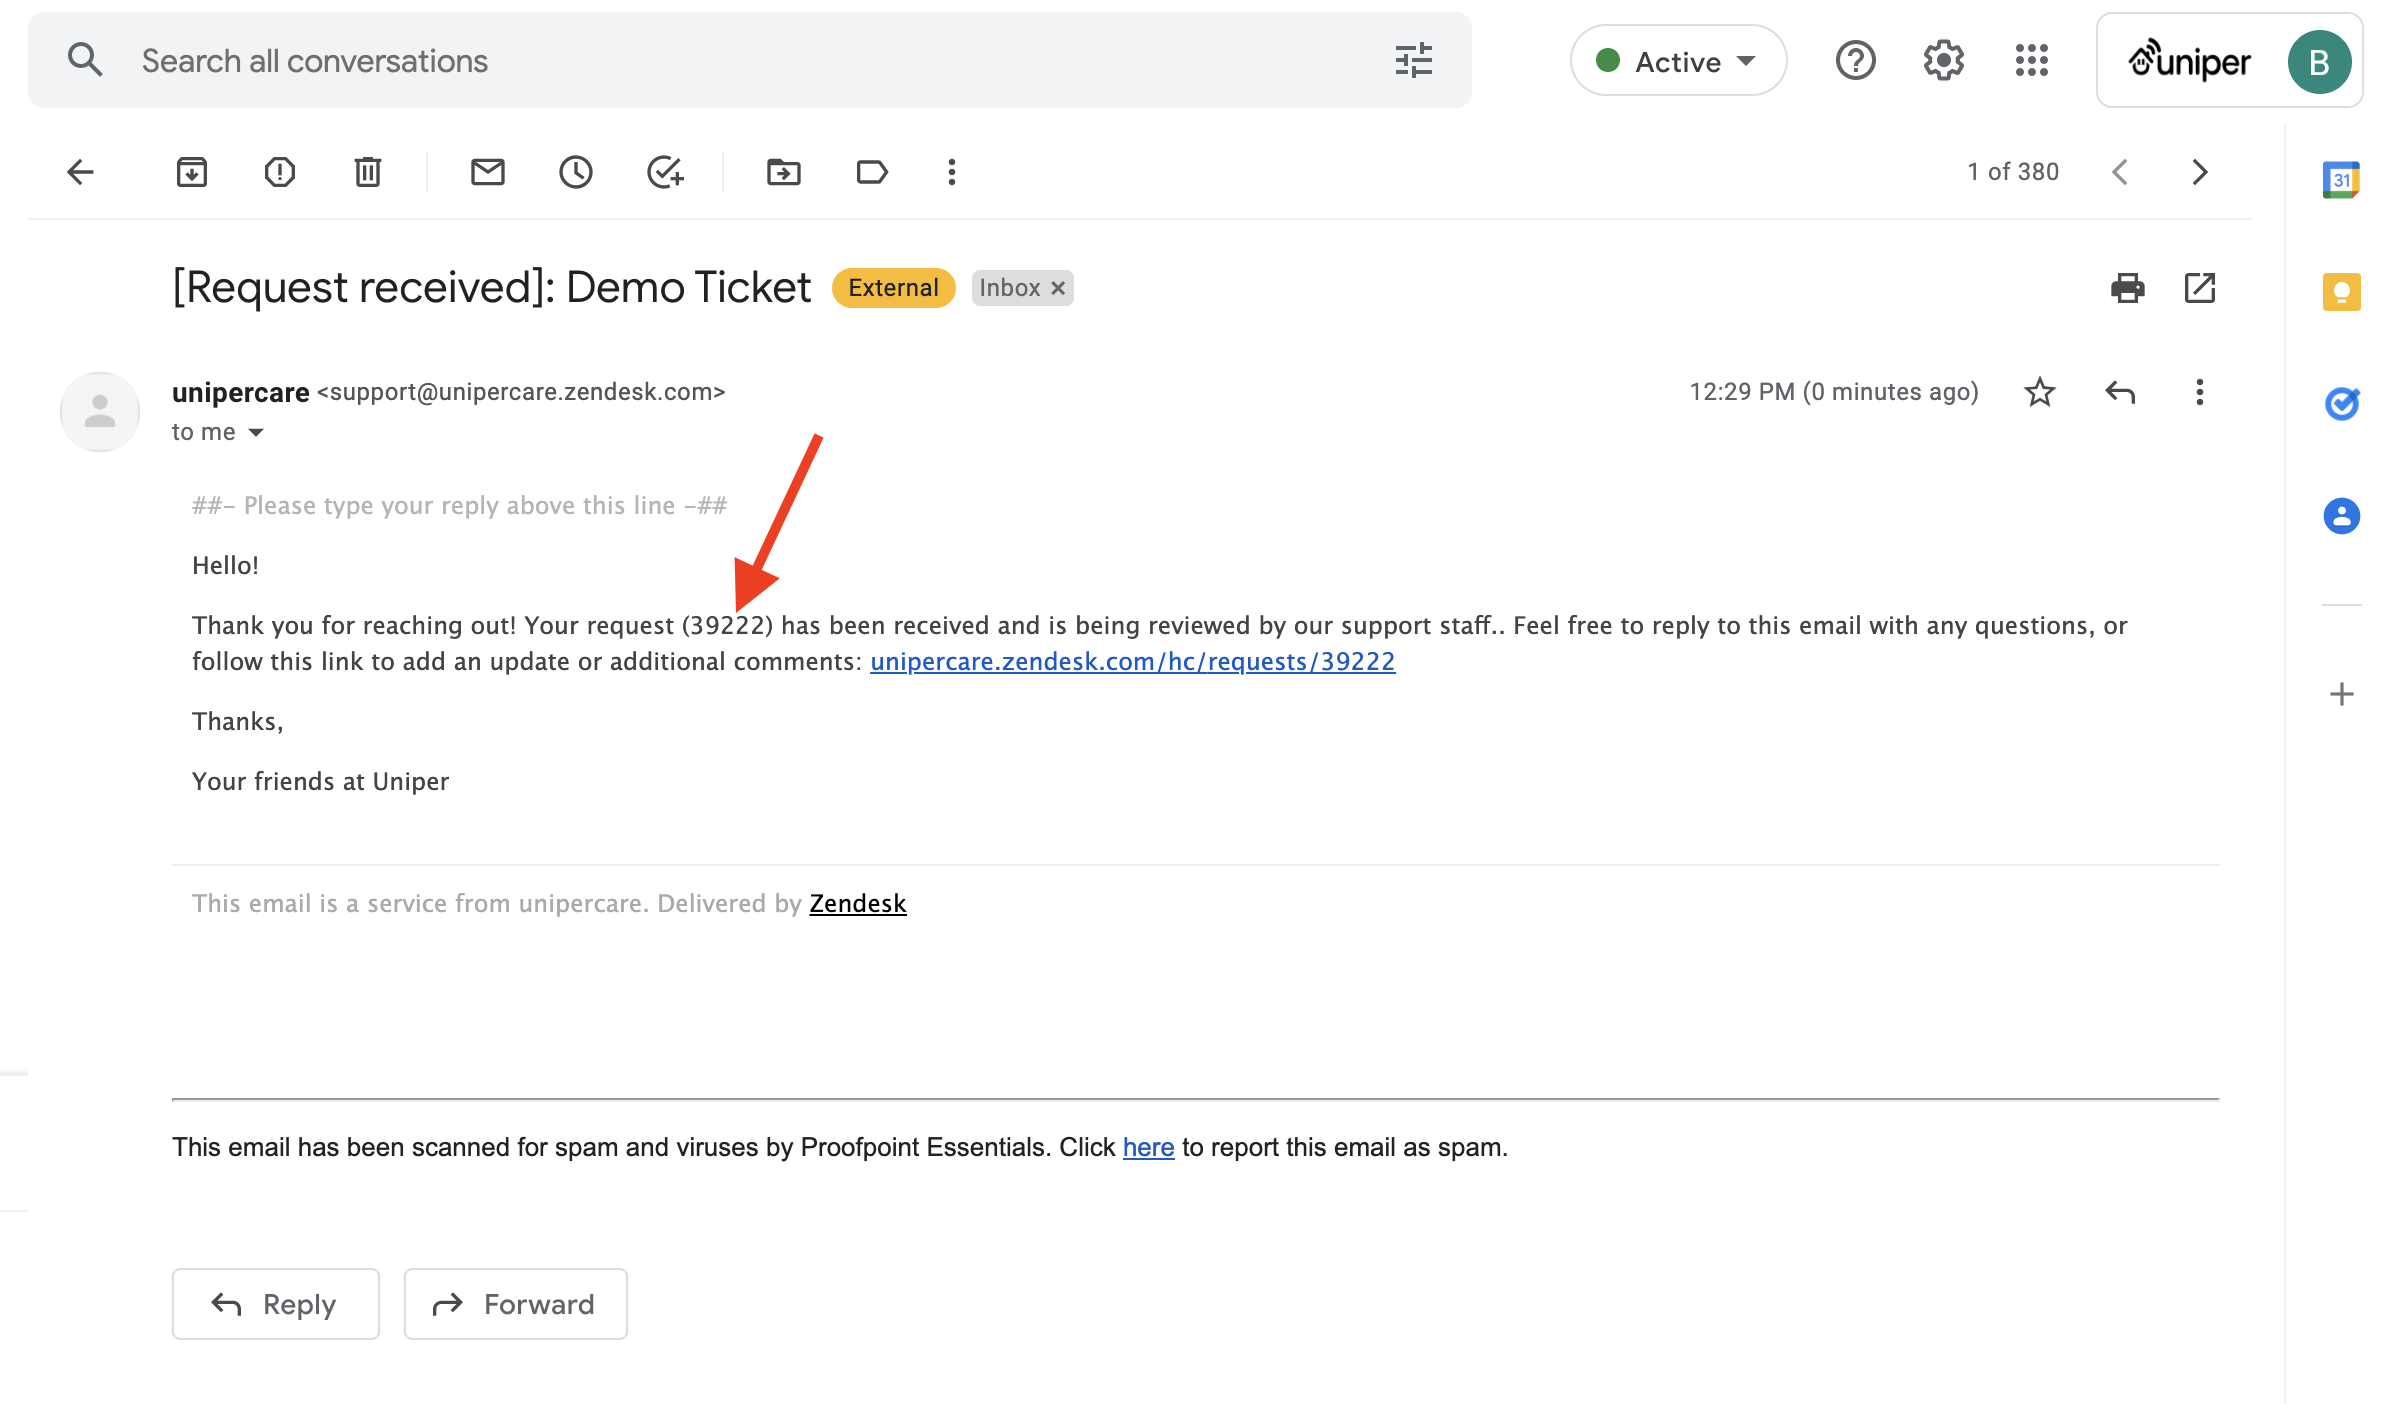Go to older conversation arrow
The width and height of the screenshot is (2396, 1404).
2199,172
